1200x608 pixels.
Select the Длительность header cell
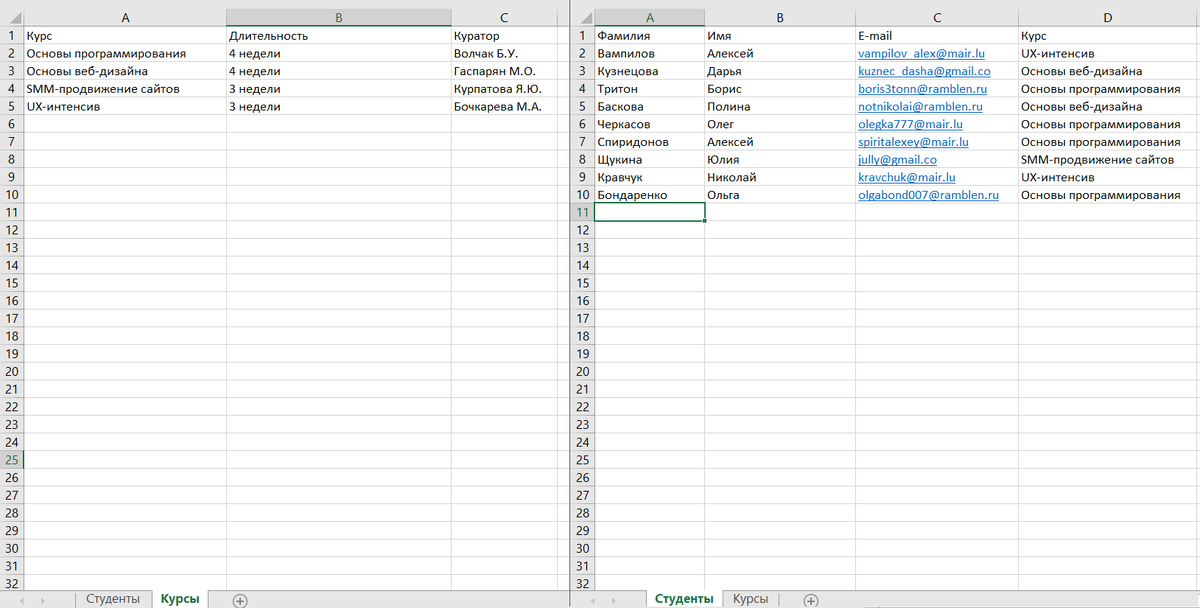coord(339,36)
